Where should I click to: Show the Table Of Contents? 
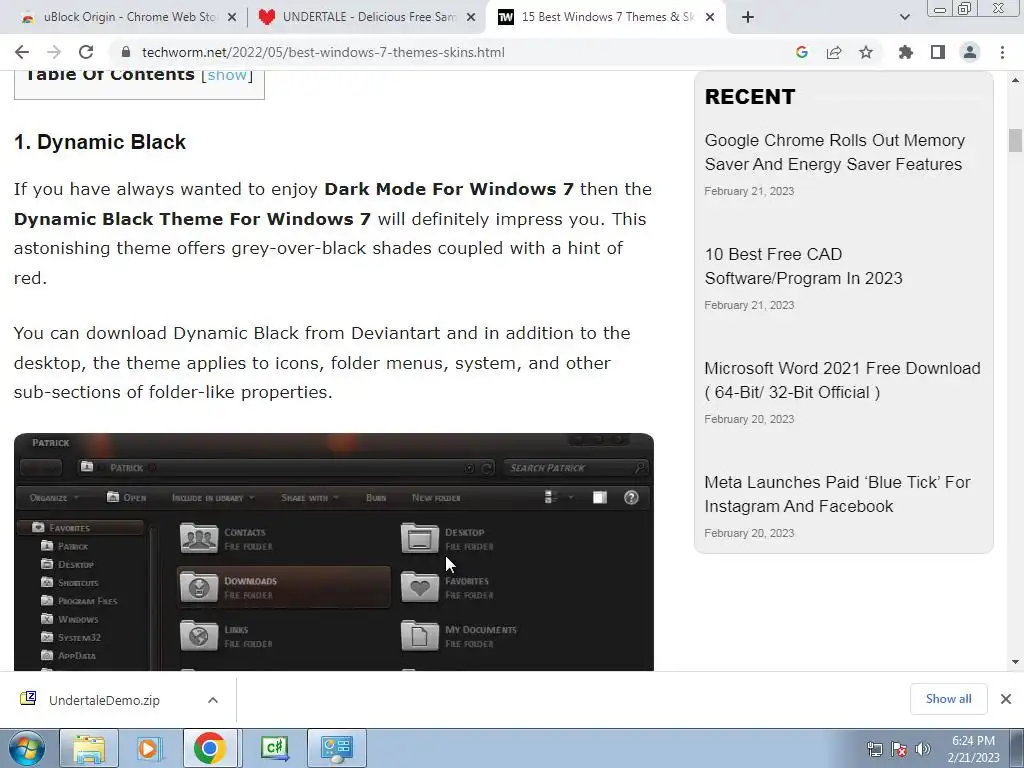(227, 75)
